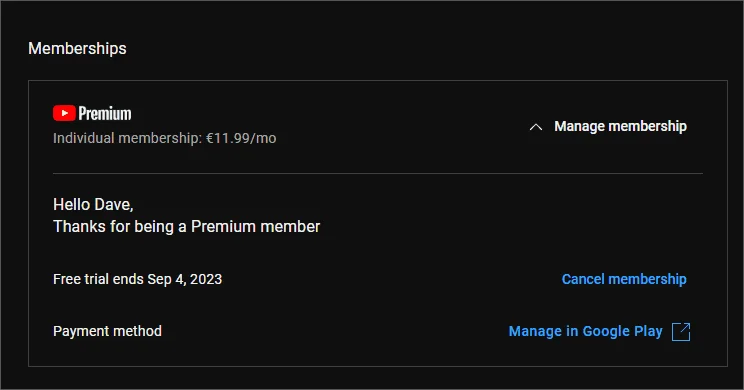The height and width of the screenshot is (390, 744).
Task: Click the external link arrow icon
Action: pos(681,332)
